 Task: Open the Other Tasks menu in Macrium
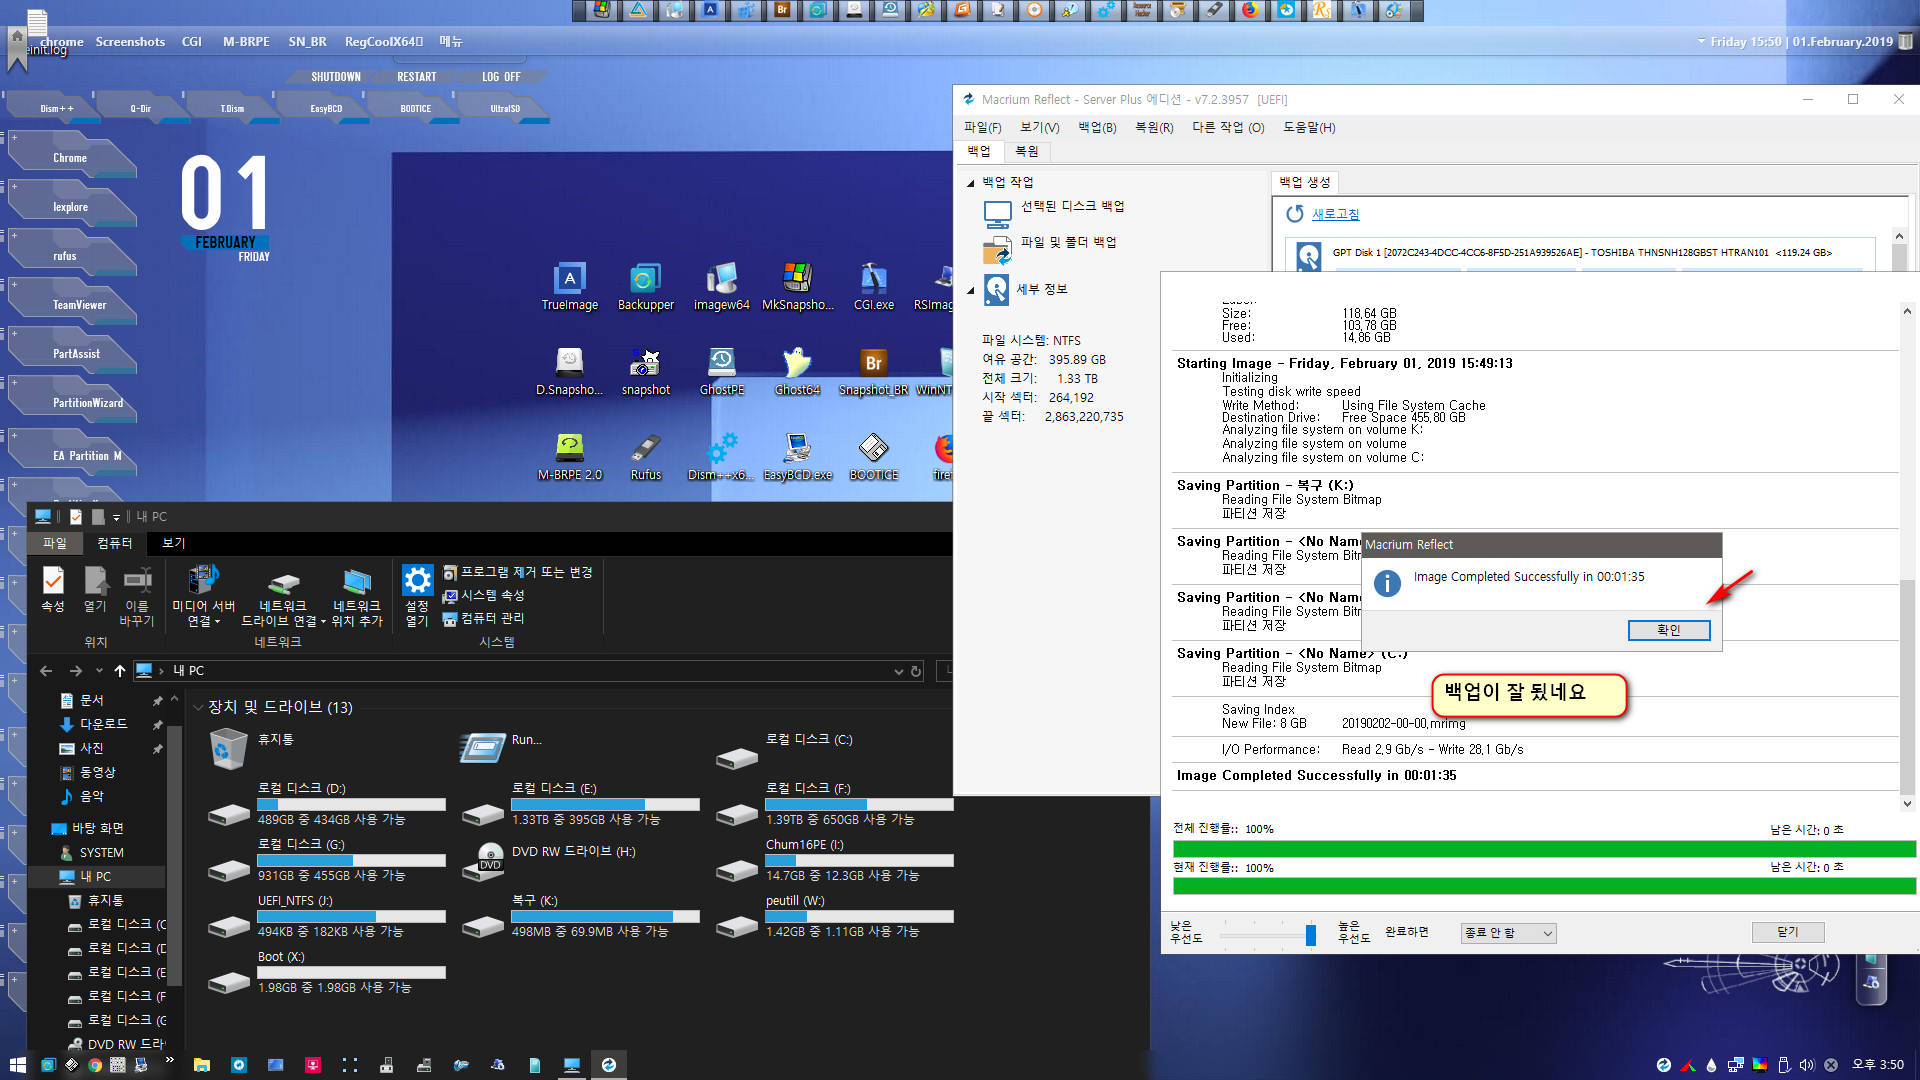1227,127
